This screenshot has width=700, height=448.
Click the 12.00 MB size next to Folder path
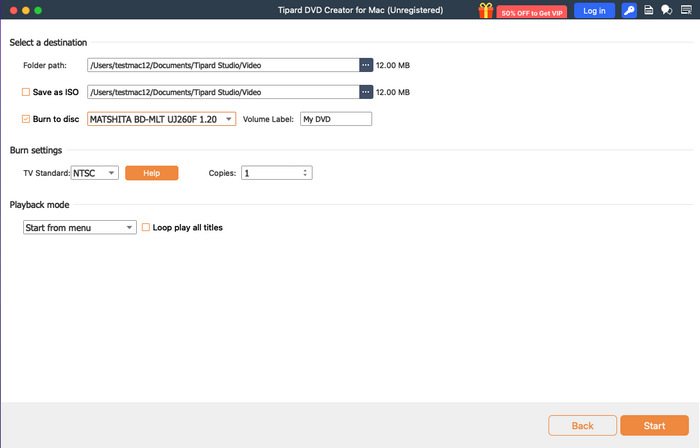pos(393,65)
